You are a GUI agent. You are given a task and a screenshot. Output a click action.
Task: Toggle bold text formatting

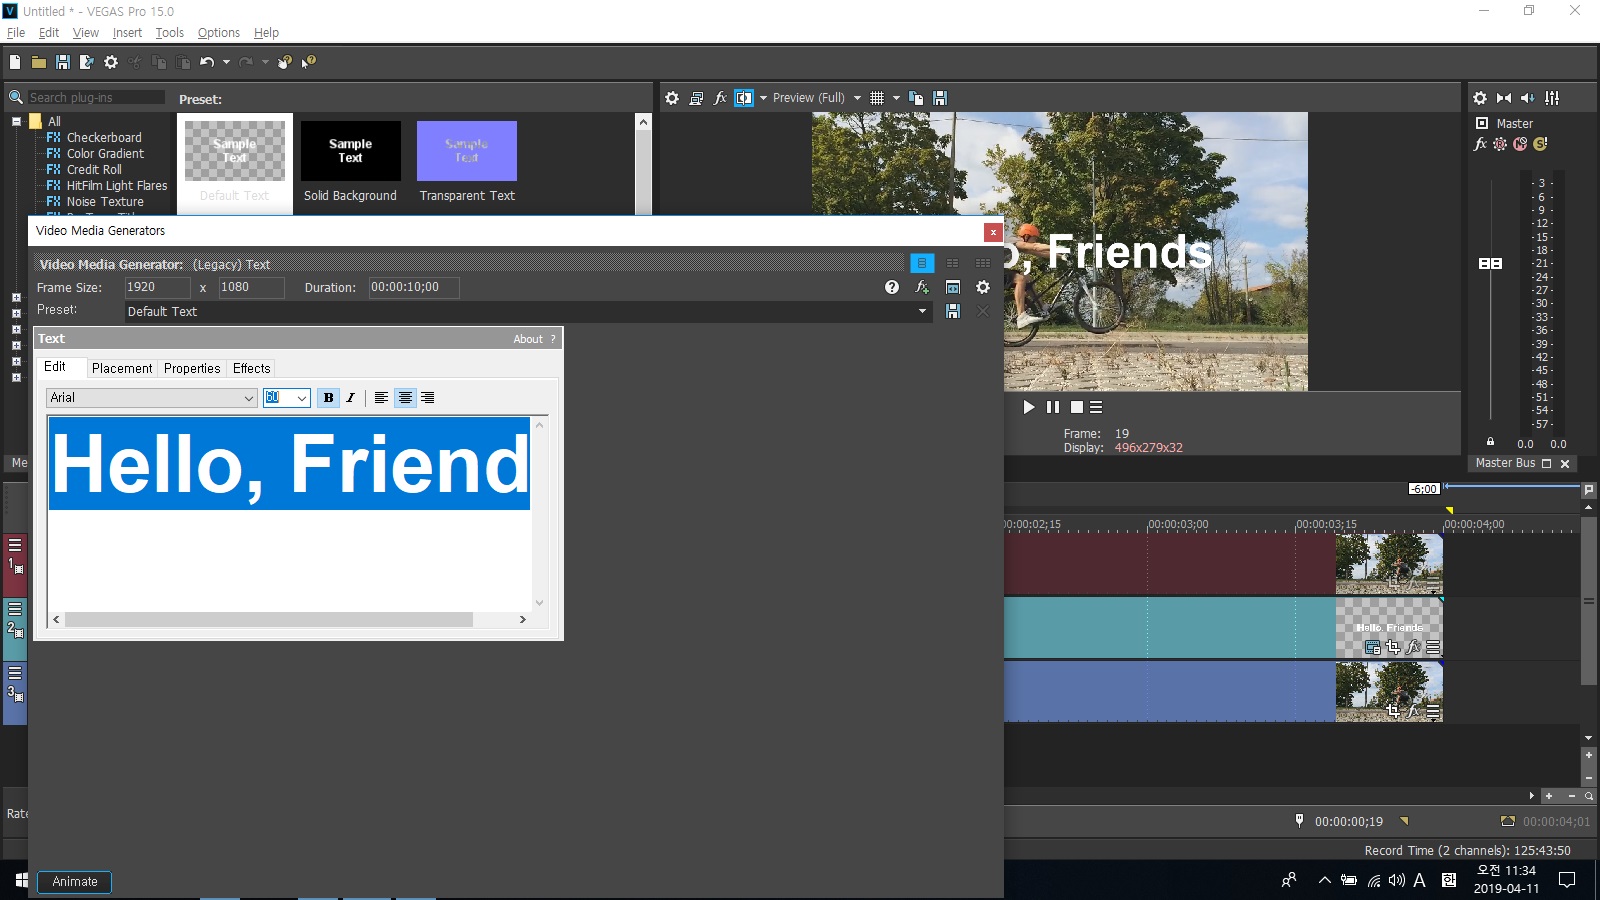(328, 397)
